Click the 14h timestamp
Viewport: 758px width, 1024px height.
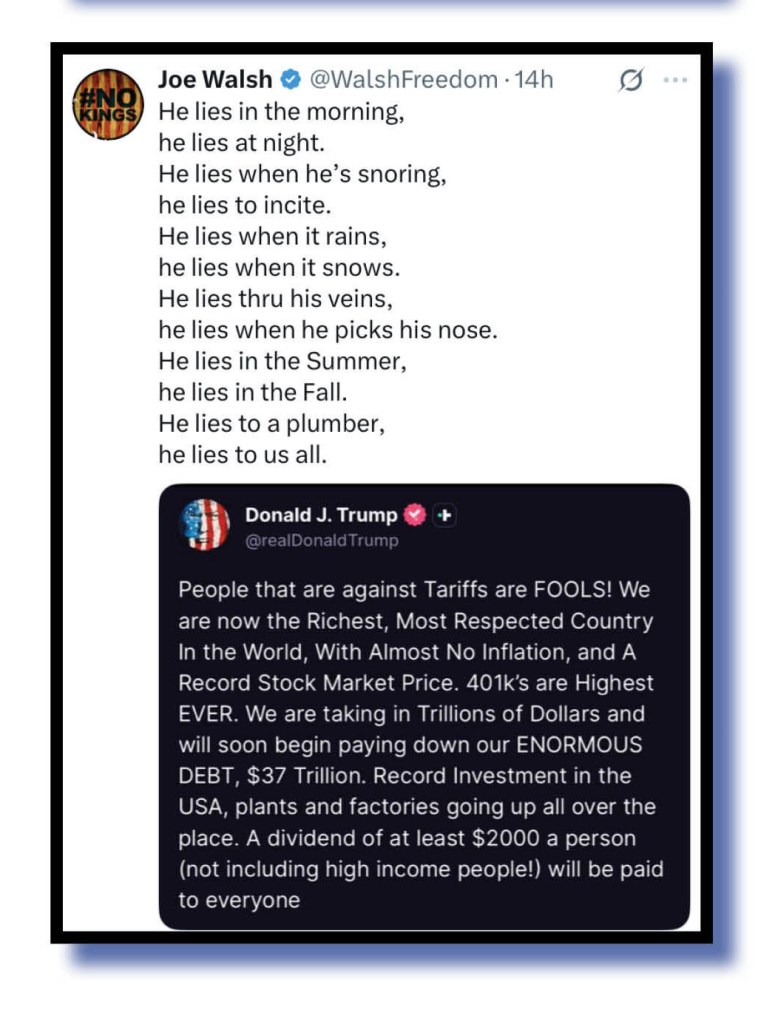534,79
